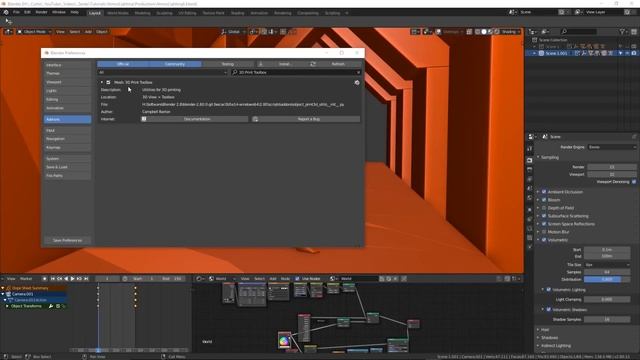The width and height of the screenshot is (640, 360).
Task: Select solid viewport shading mode icon
Action: tap(484, 31)
